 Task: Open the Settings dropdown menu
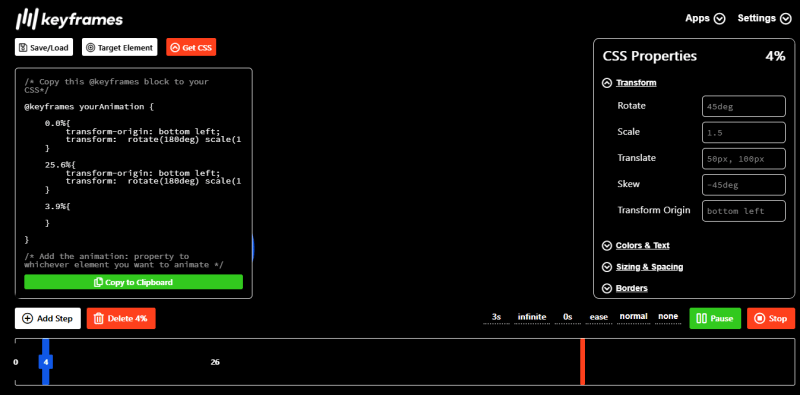pos(764,18)
